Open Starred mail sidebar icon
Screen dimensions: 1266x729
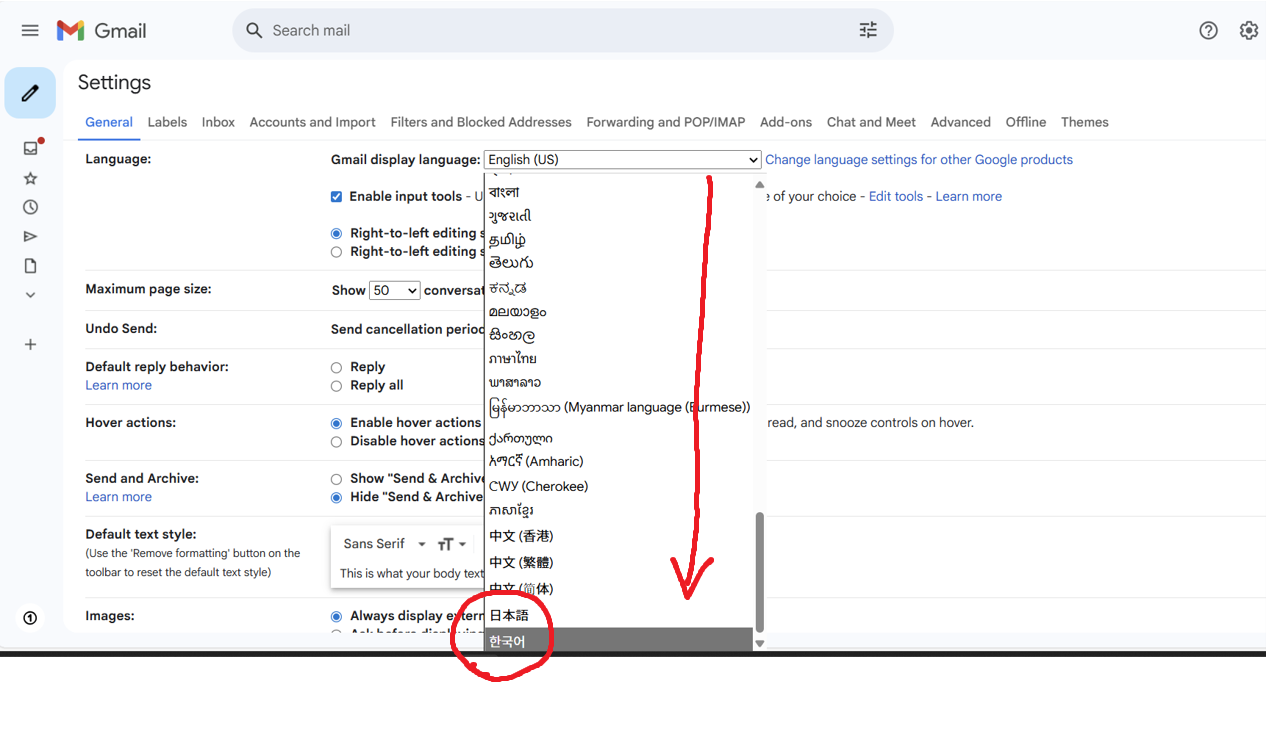tap(30, 178)
